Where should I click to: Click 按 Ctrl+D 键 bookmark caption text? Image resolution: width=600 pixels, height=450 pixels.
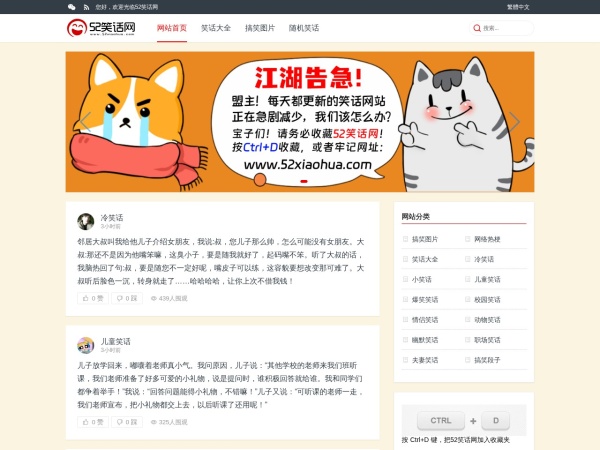coord(456,440)
